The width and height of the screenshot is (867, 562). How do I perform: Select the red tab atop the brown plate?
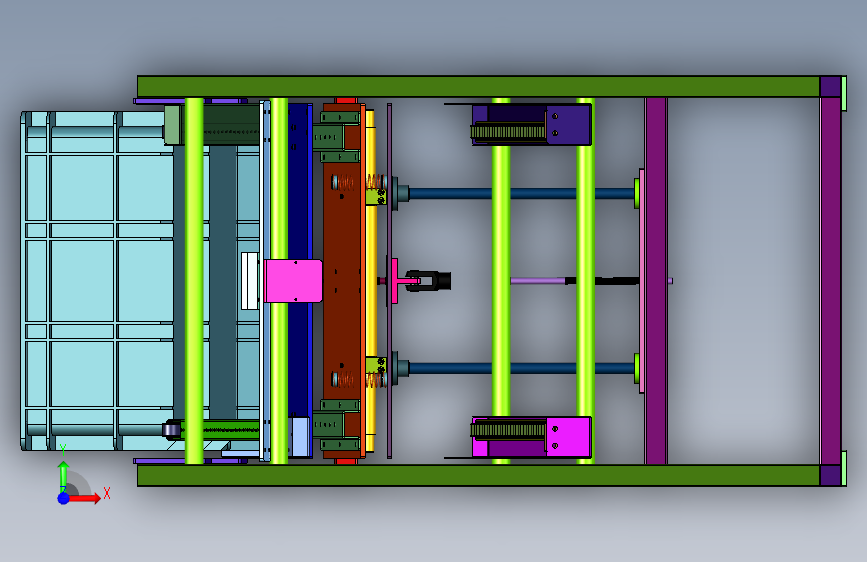pos(346,101)
